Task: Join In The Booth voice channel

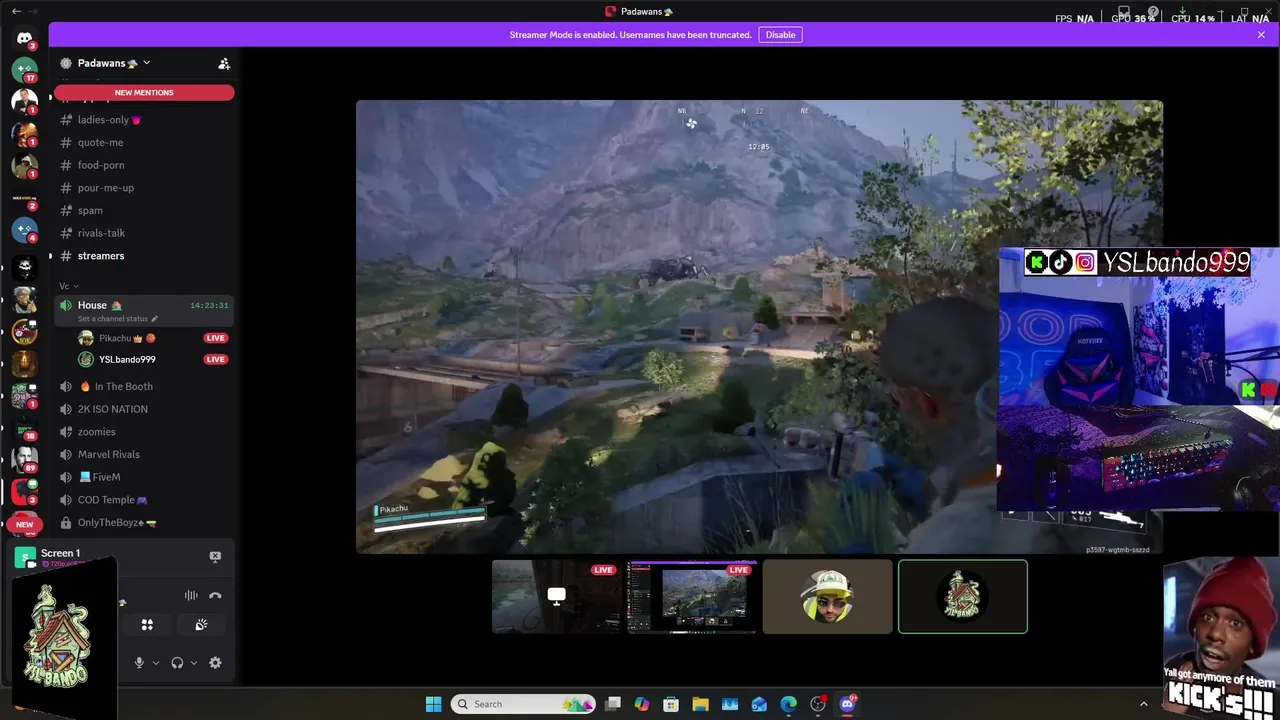Action: (x=144, y=386)
